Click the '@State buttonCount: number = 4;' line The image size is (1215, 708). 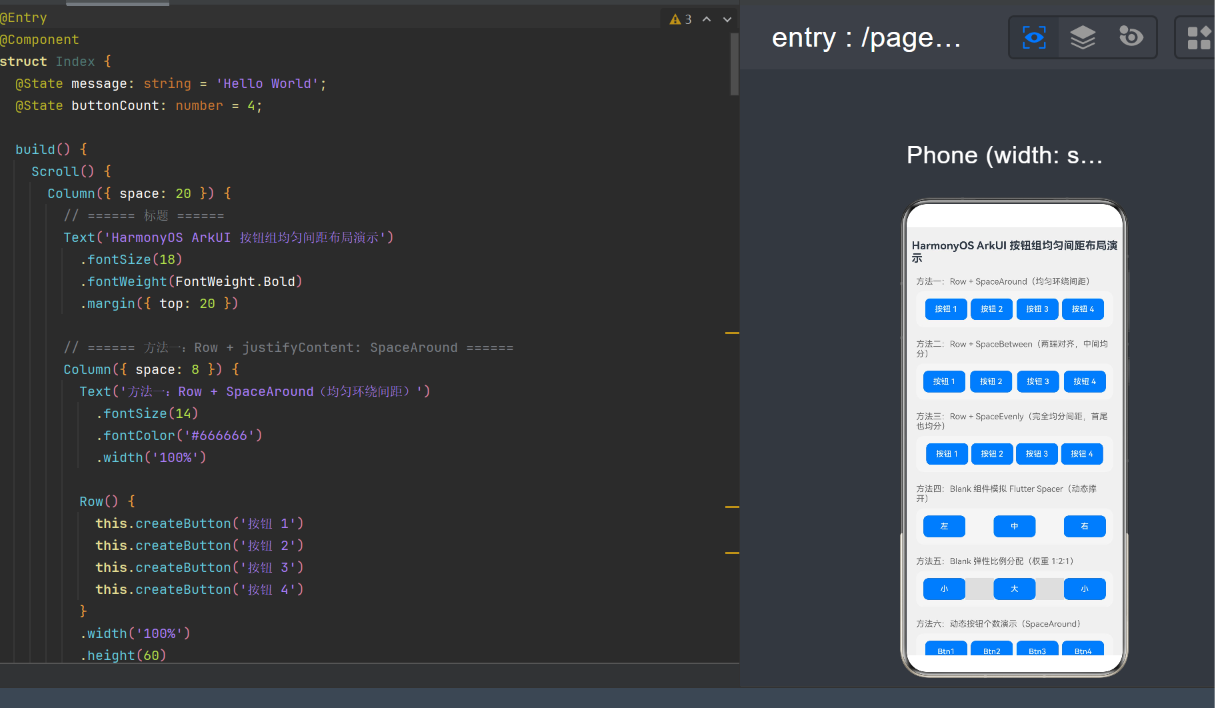tap(139, 105)
